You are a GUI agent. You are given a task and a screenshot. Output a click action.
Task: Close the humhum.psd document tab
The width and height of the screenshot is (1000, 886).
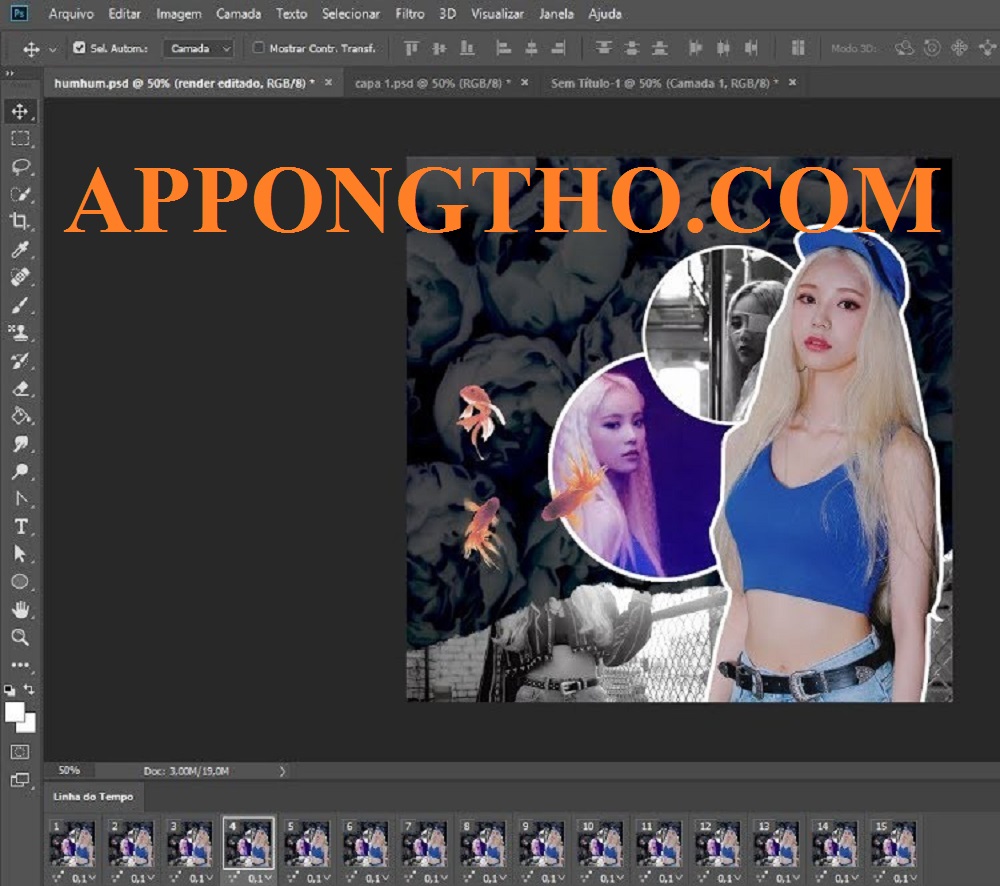pyautogui.click(x=328, y=82)
